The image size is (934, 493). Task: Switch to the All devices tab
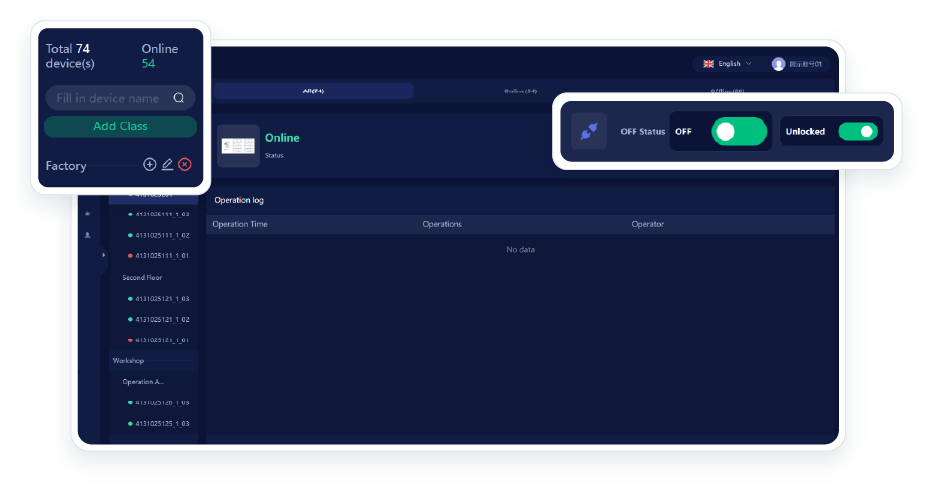coord(313,91)
